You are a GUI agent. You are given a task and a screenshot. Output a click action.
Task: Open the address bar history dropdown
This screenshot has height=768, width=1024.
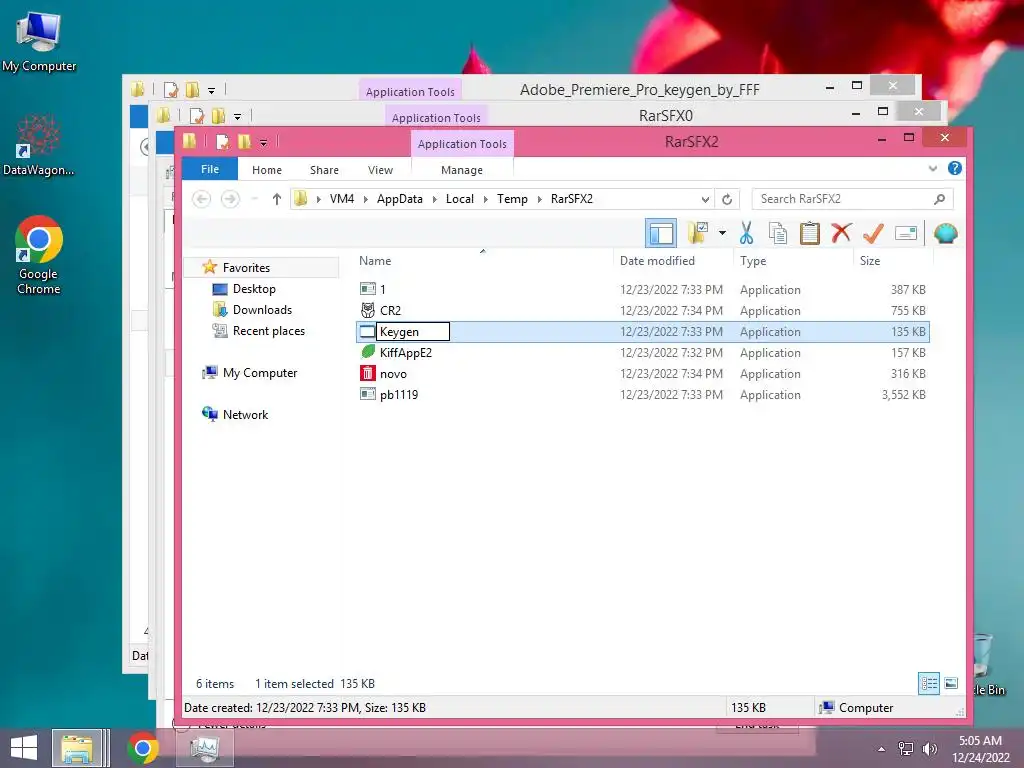[x=705, y=199]
